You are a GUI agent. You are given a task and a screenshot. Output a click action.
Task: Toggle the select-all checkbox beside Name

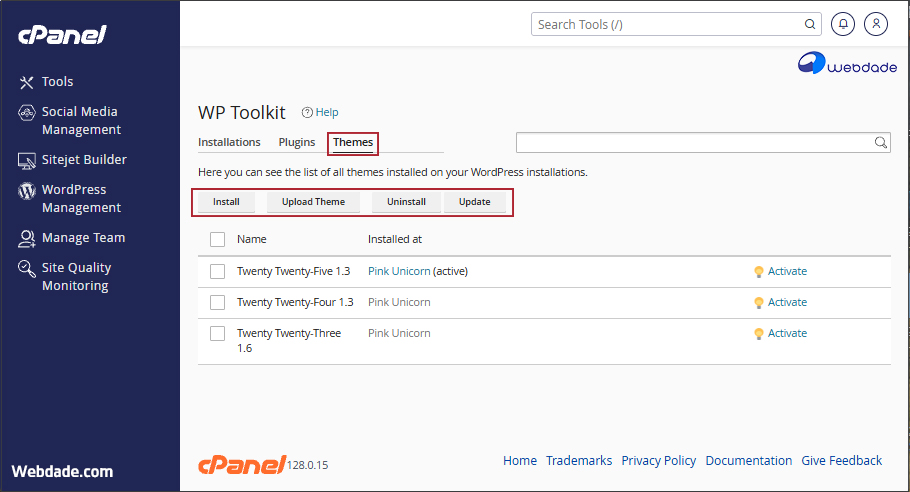(x=217, y=239)
